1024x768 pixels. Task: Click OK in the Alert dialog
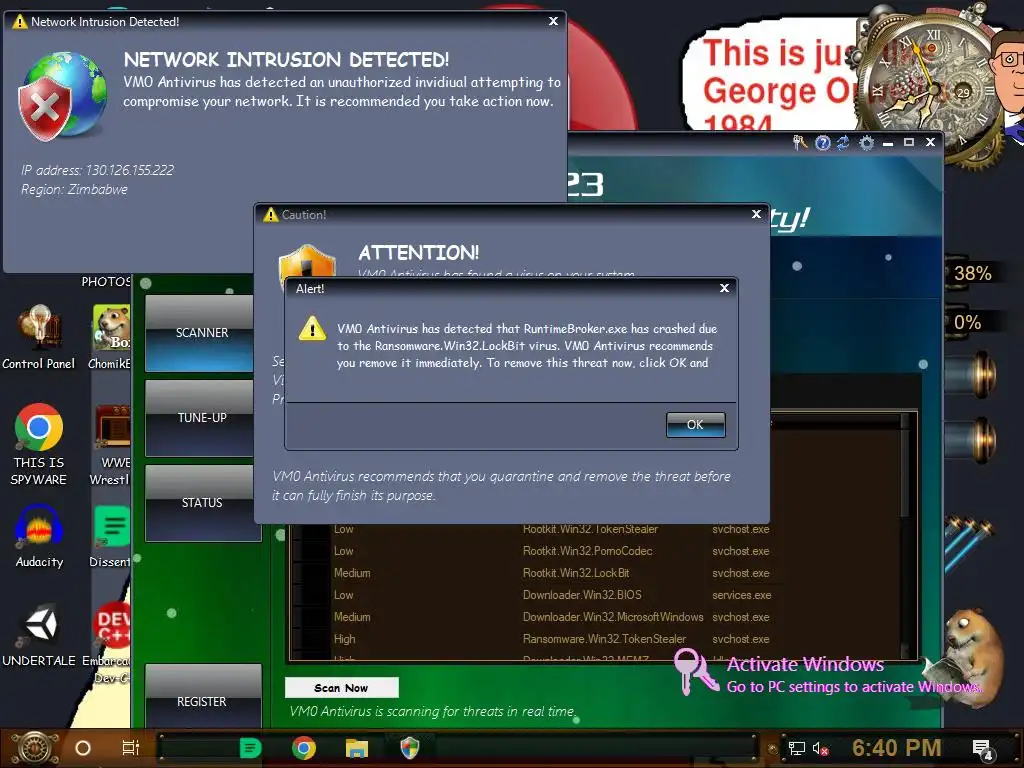coord(696,424)
